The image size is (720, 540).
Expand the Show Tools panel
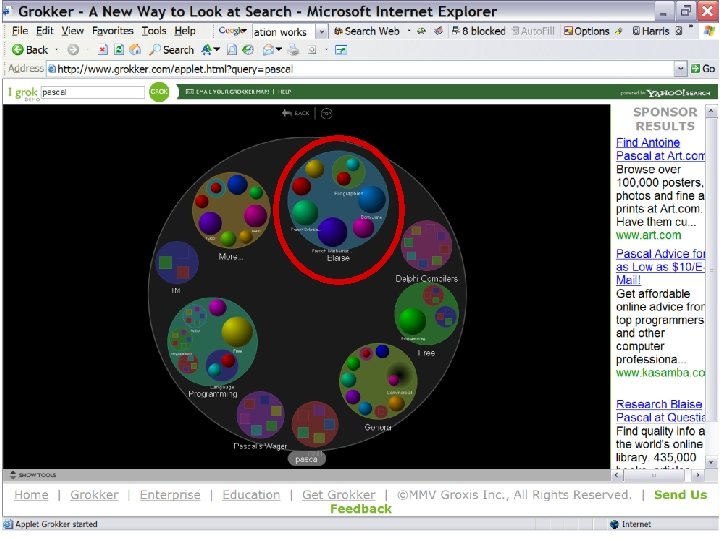33,475
